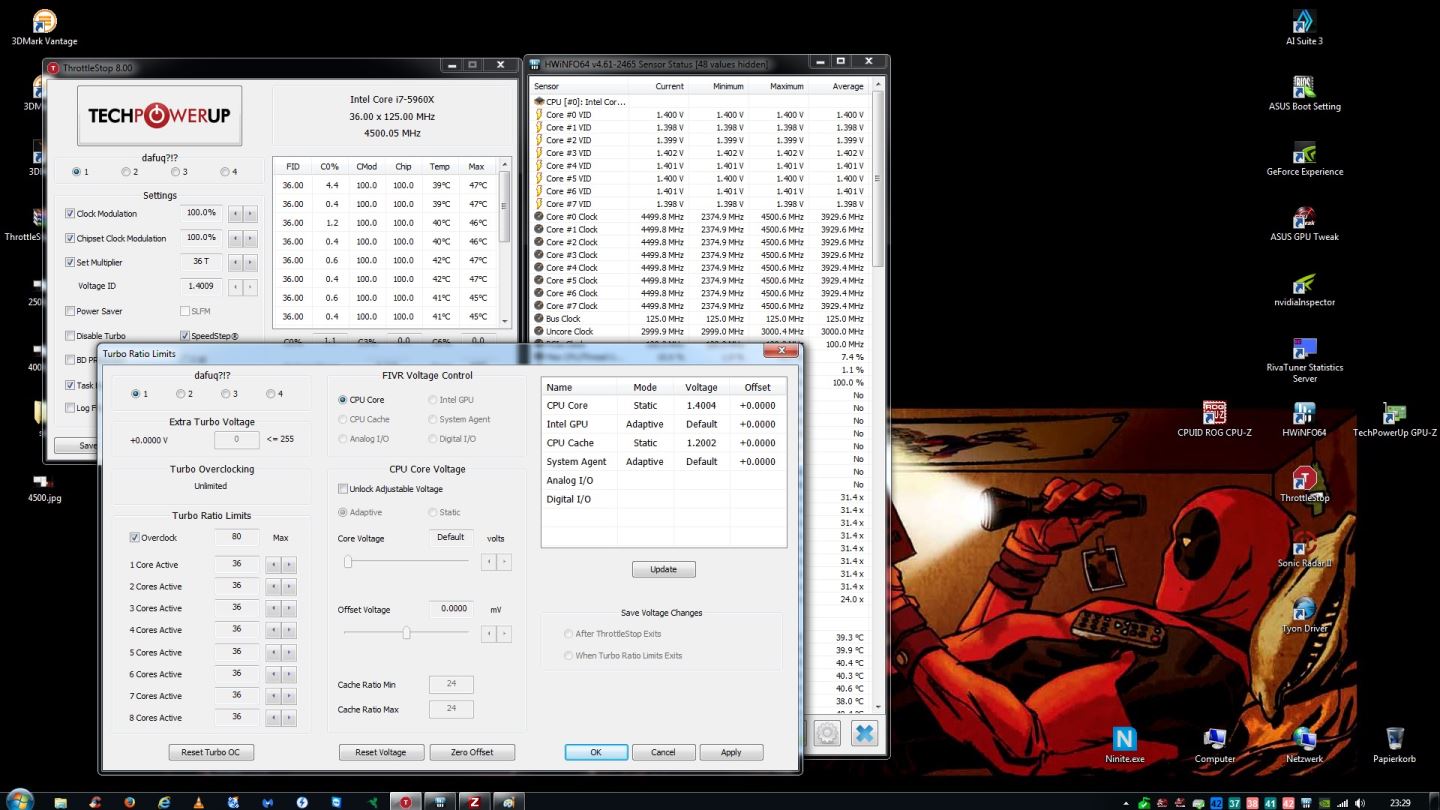Click Cancel in Turbo Ratio Limits
Screen dimensions: 1440x810
pos(664,752)
